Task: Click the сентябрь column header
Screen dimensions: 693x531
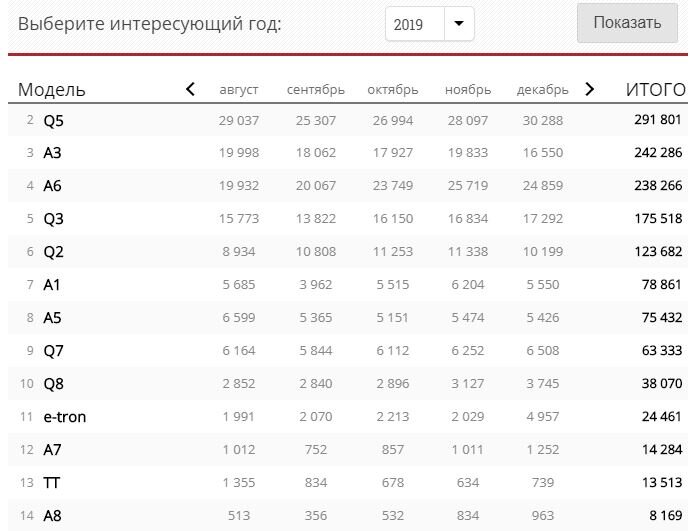Action: coord(316,90)
